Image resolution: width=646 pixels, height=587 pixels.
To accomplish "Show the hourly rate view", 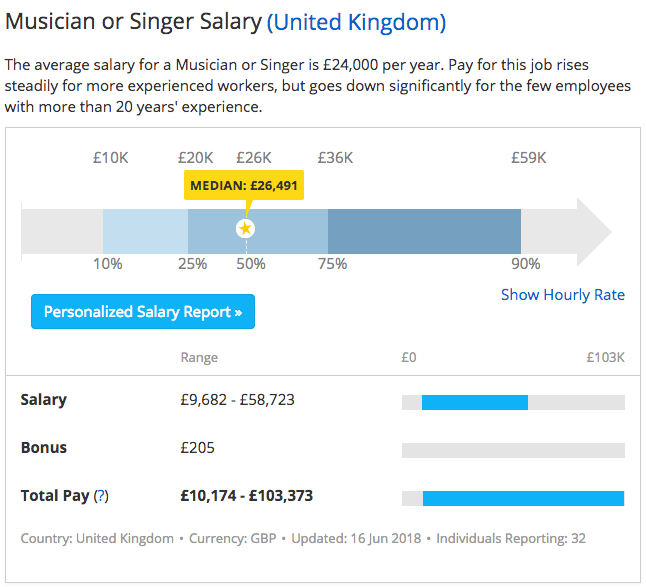I will (562, 295).
